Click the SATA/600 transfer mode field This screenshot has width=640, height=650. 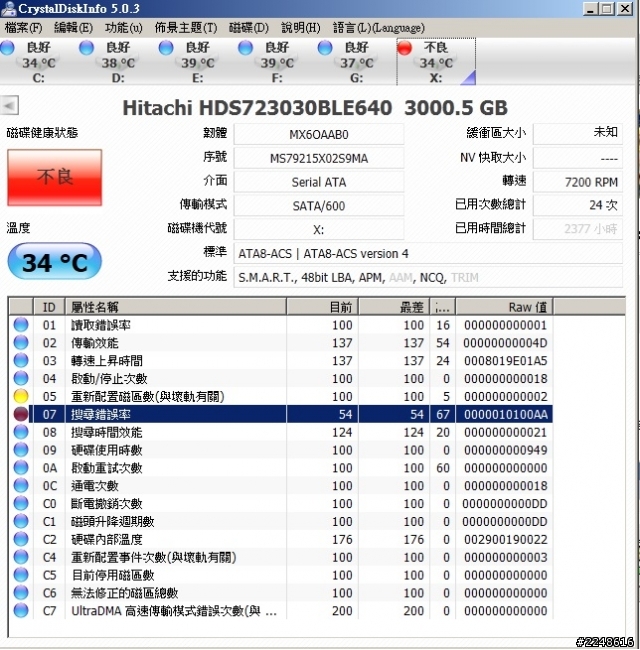point(319,206)
